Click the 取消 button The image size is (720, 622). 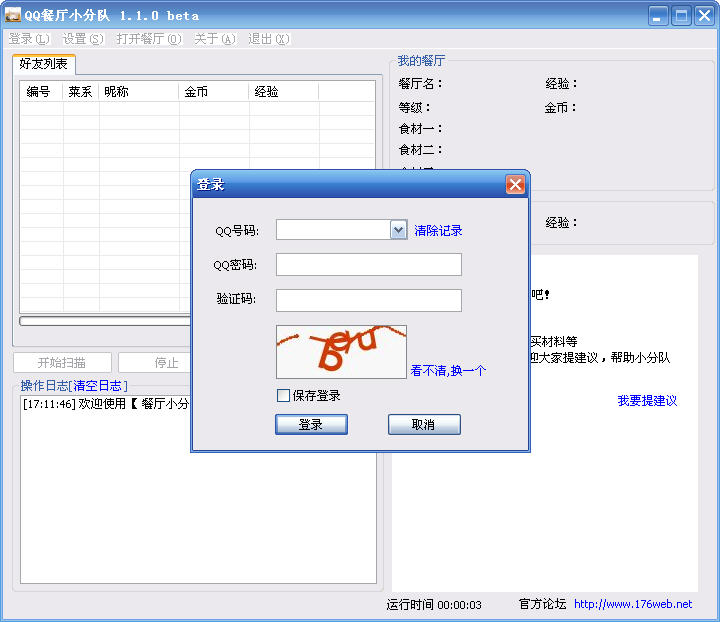pyautogui.click(x=424, y=424)
